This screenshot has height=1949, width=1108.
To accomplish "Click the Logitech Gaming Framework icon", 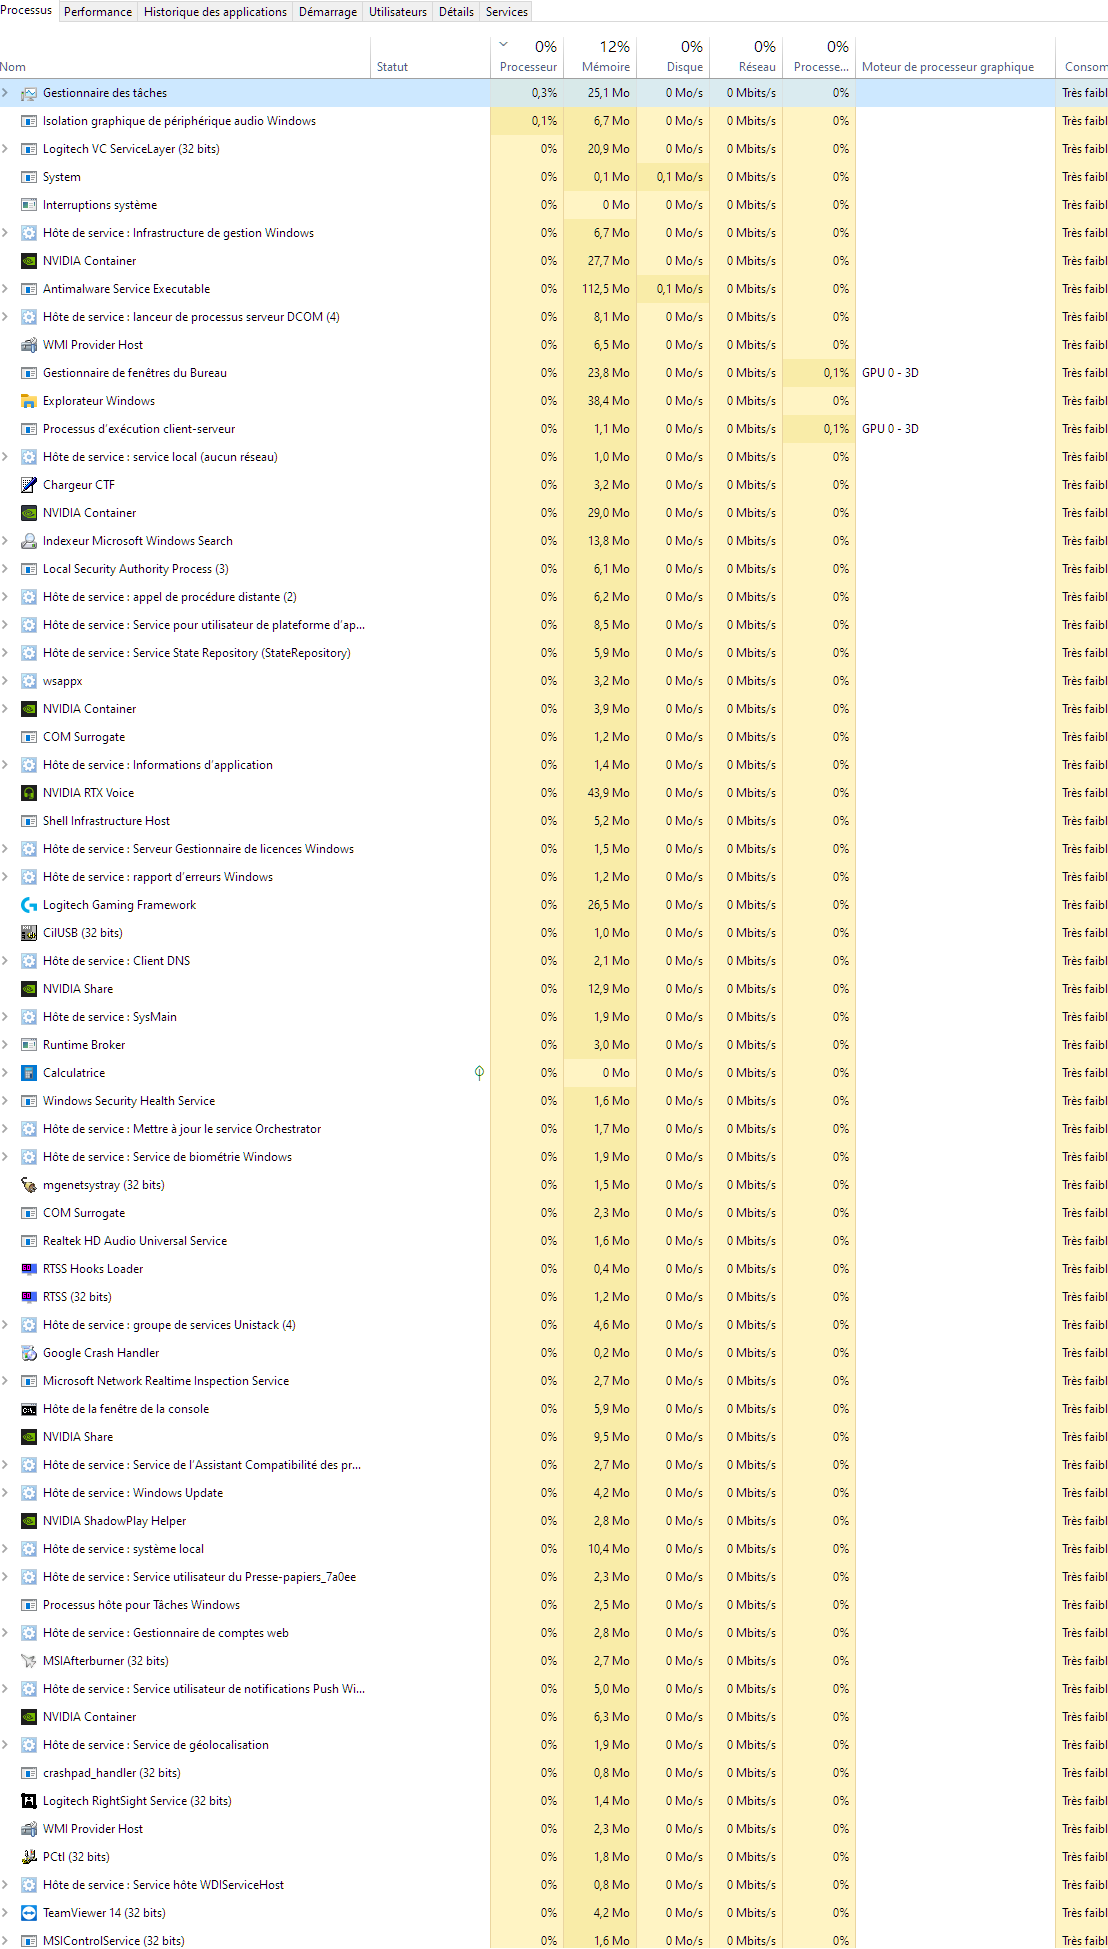I will 29,905.
